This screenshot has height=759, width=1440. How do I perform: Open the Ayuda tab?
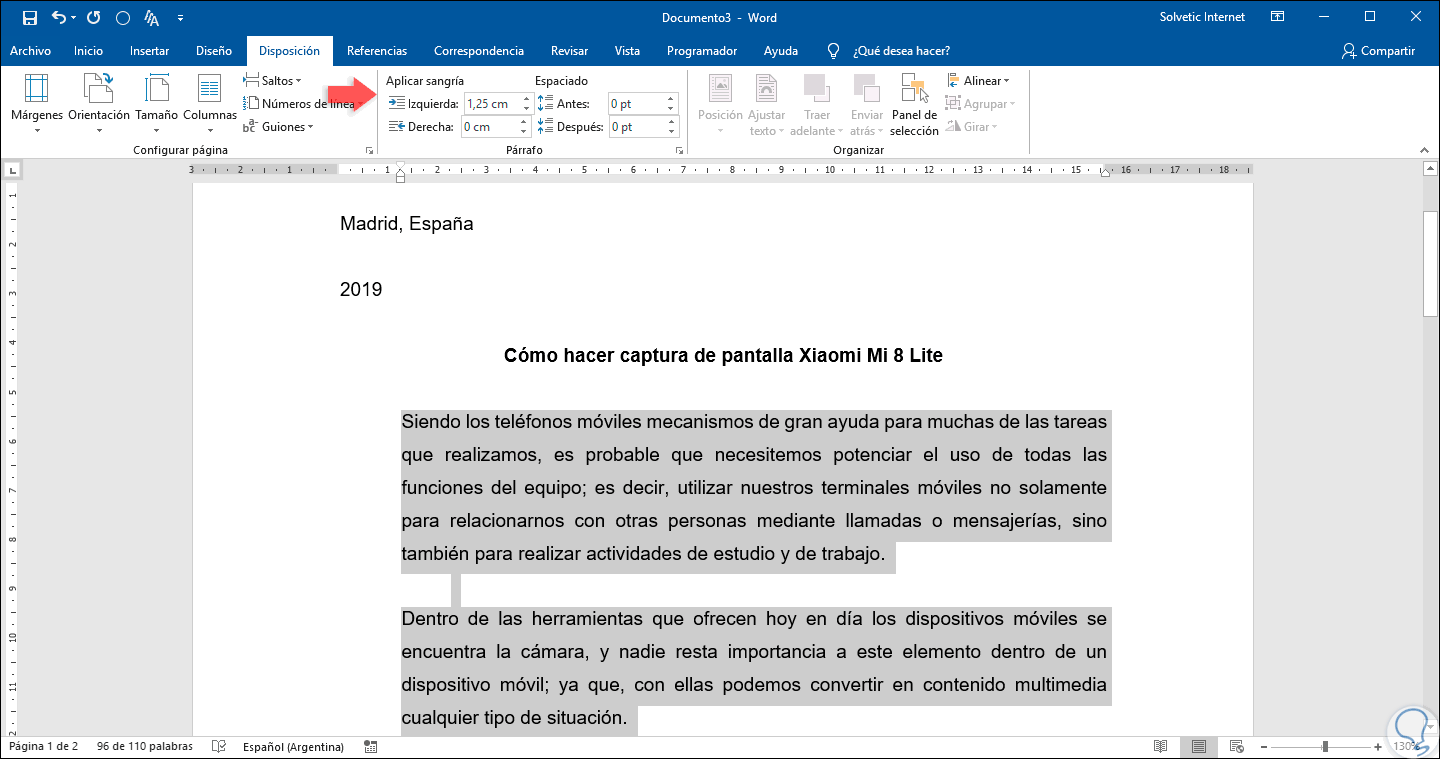click(x=781, y=51)
